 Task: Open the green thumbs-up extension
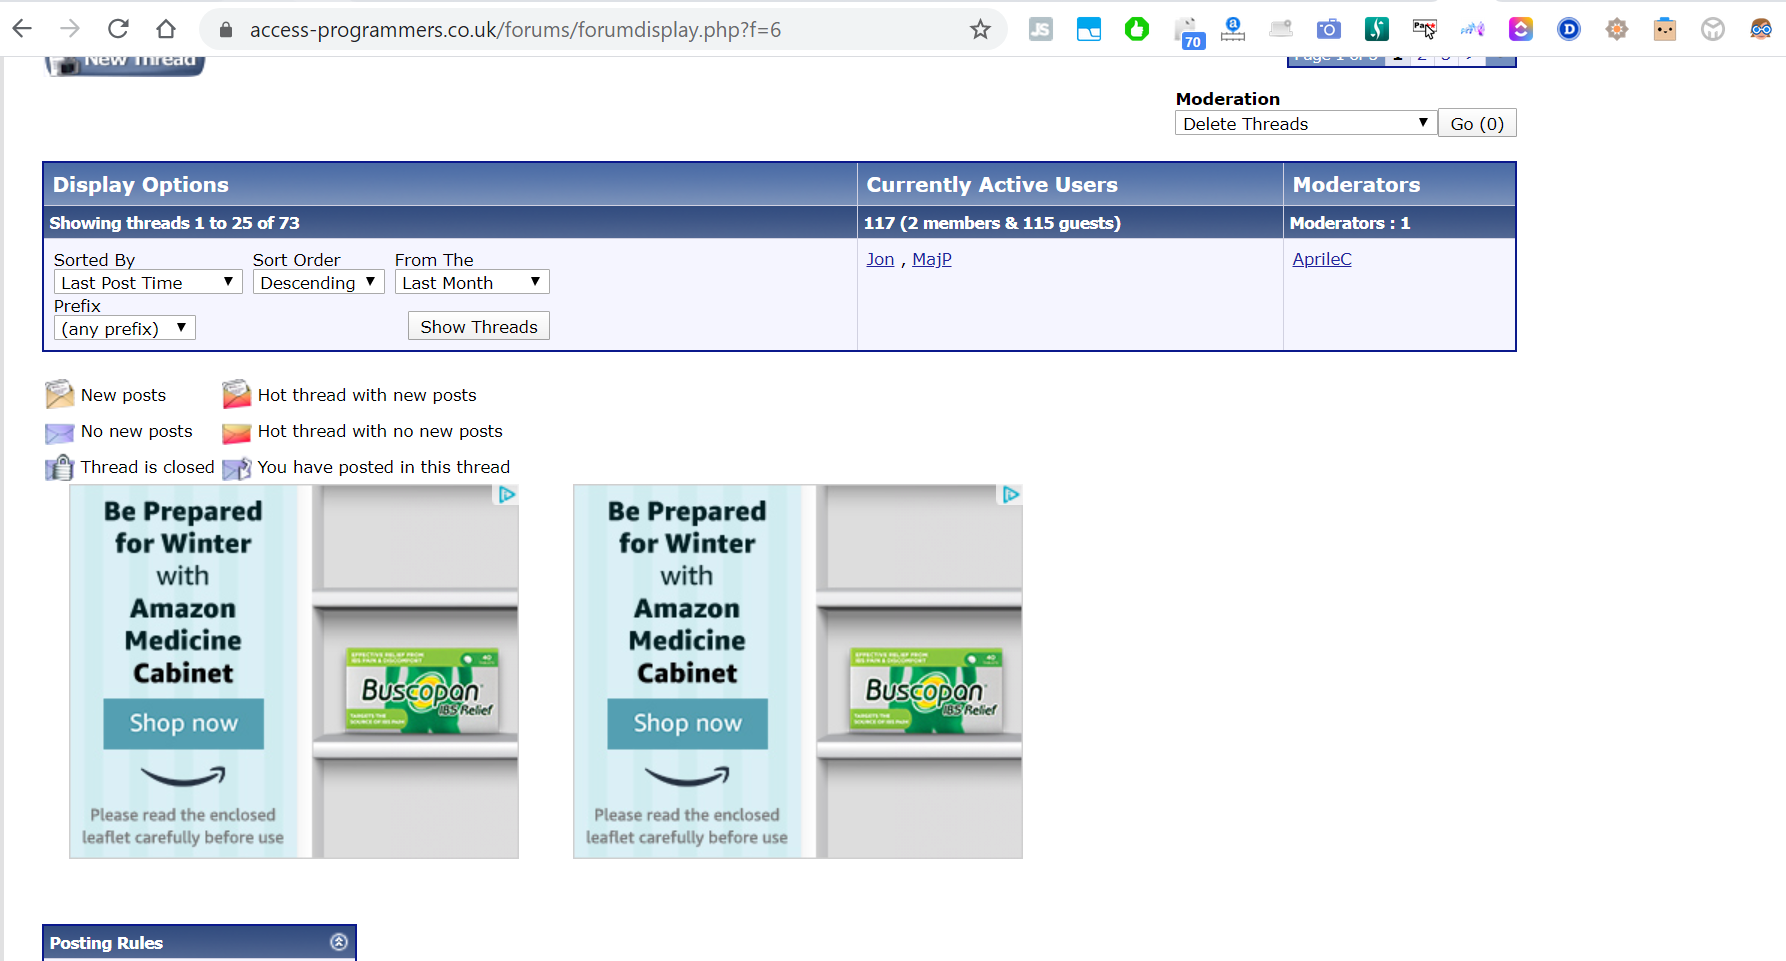[x=1137, y=29]
